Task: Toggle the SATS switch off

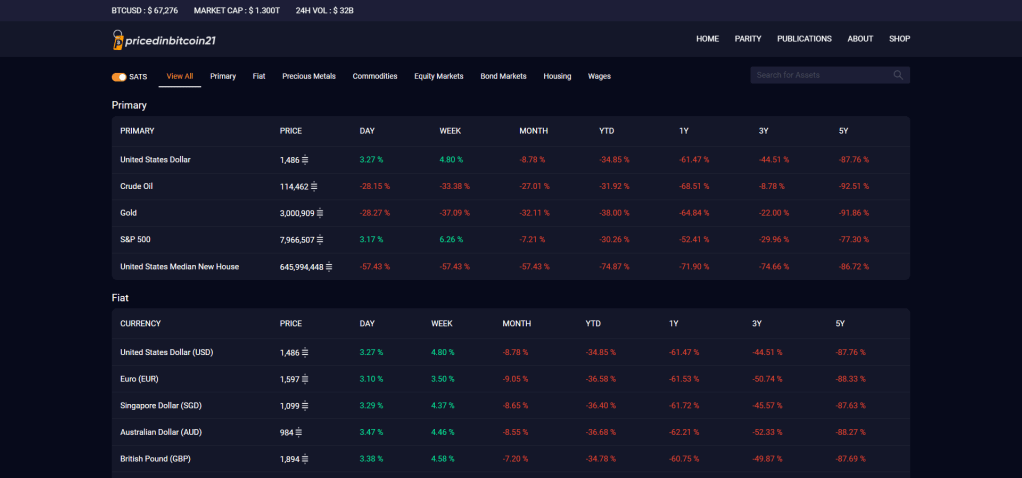Action: 119,76
